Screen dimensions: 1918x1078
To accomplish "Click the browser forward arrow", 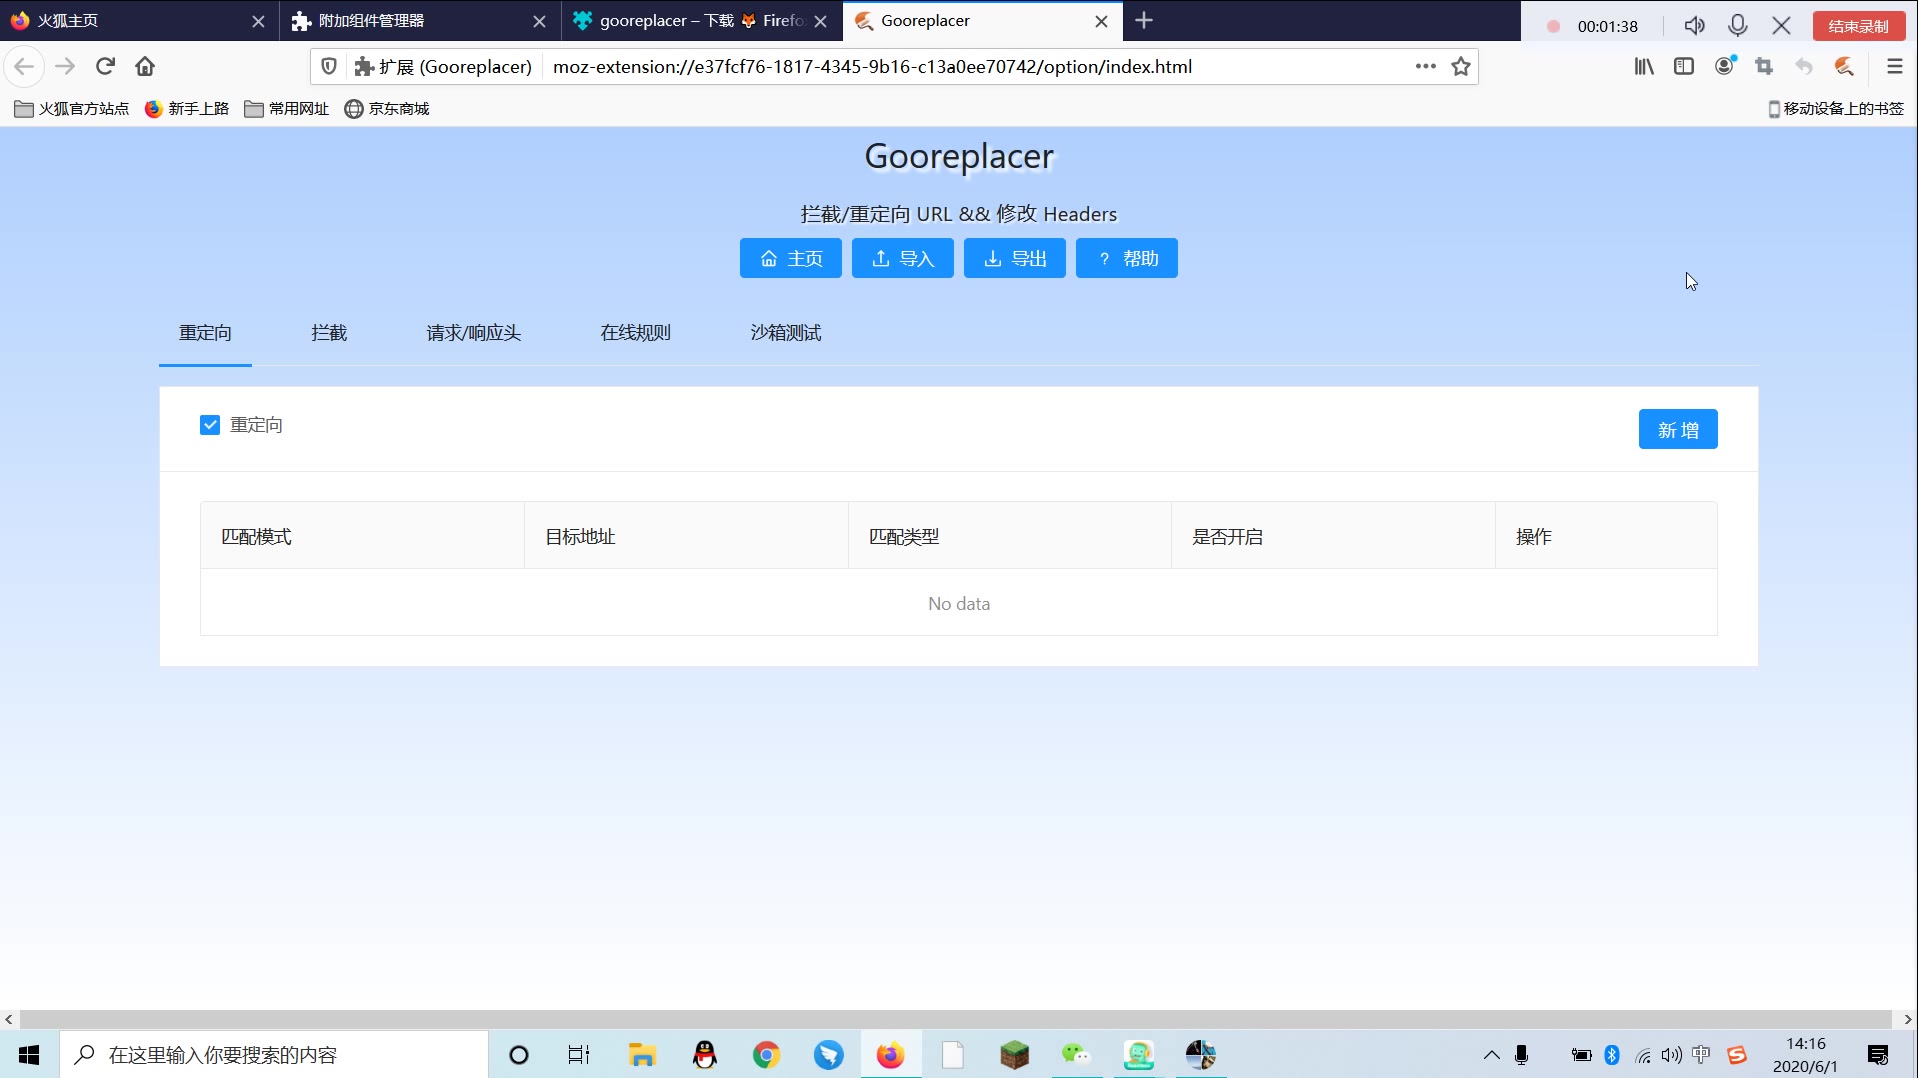I will click(x=65, y=67).
